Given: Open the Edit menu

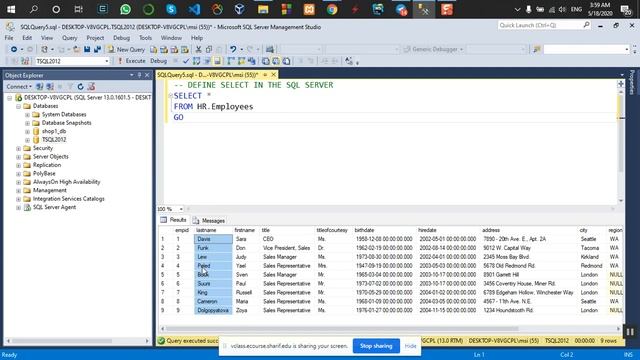Looking at the screenshot, I should (27, 38).
